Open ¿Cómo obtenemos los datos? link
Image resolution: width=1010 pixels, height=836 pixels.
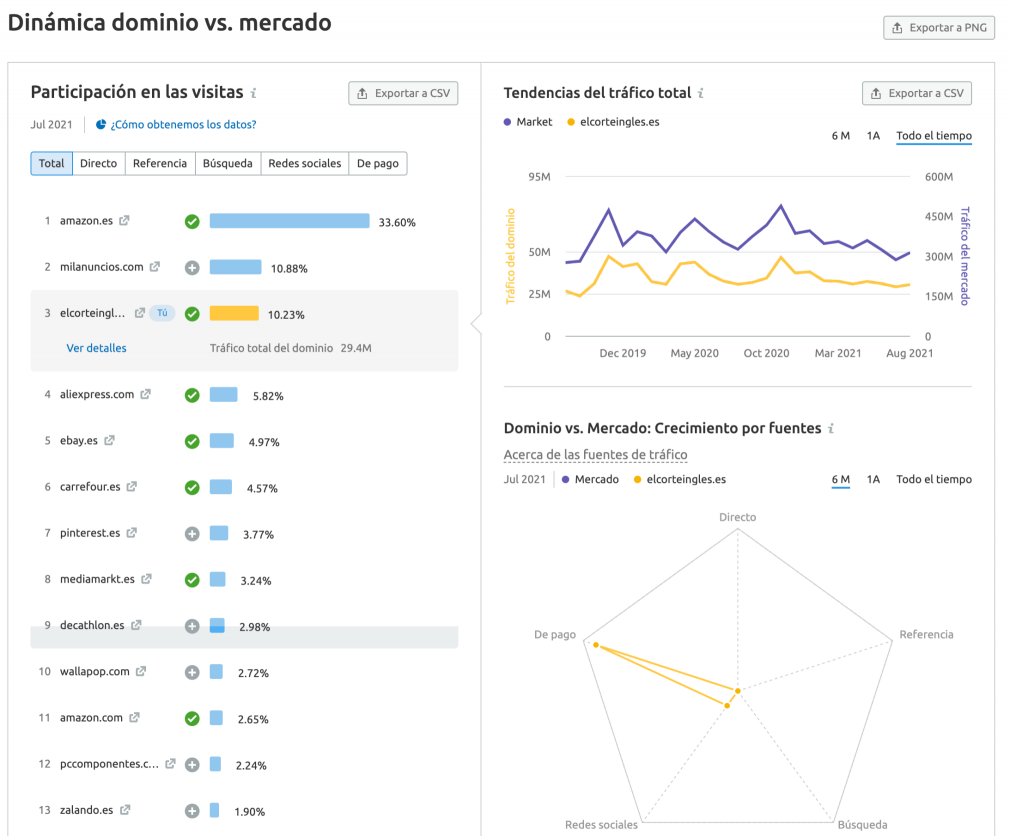pos(184,124)
